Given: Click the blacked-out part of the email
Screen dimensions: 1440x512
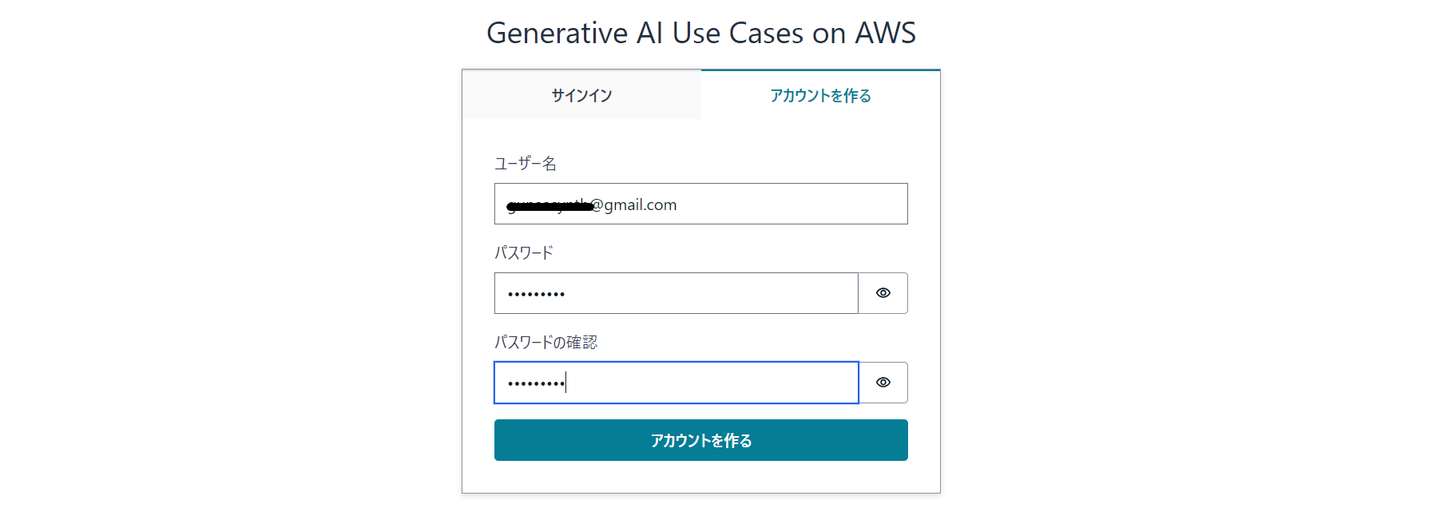Looking at the screenshot, I should tap(550, 206).
